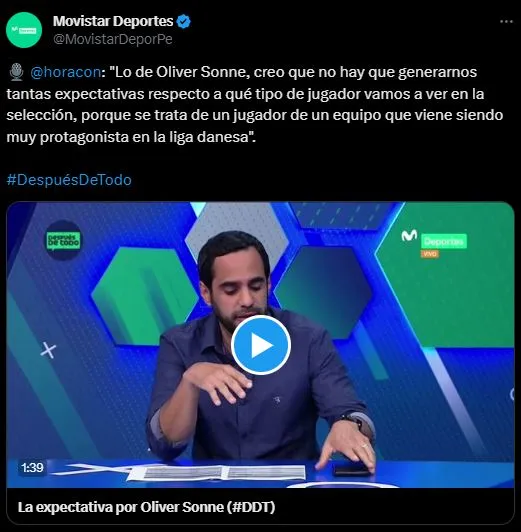Open the @horacon mention link
The image size is (521, 532).
(65, 72)
